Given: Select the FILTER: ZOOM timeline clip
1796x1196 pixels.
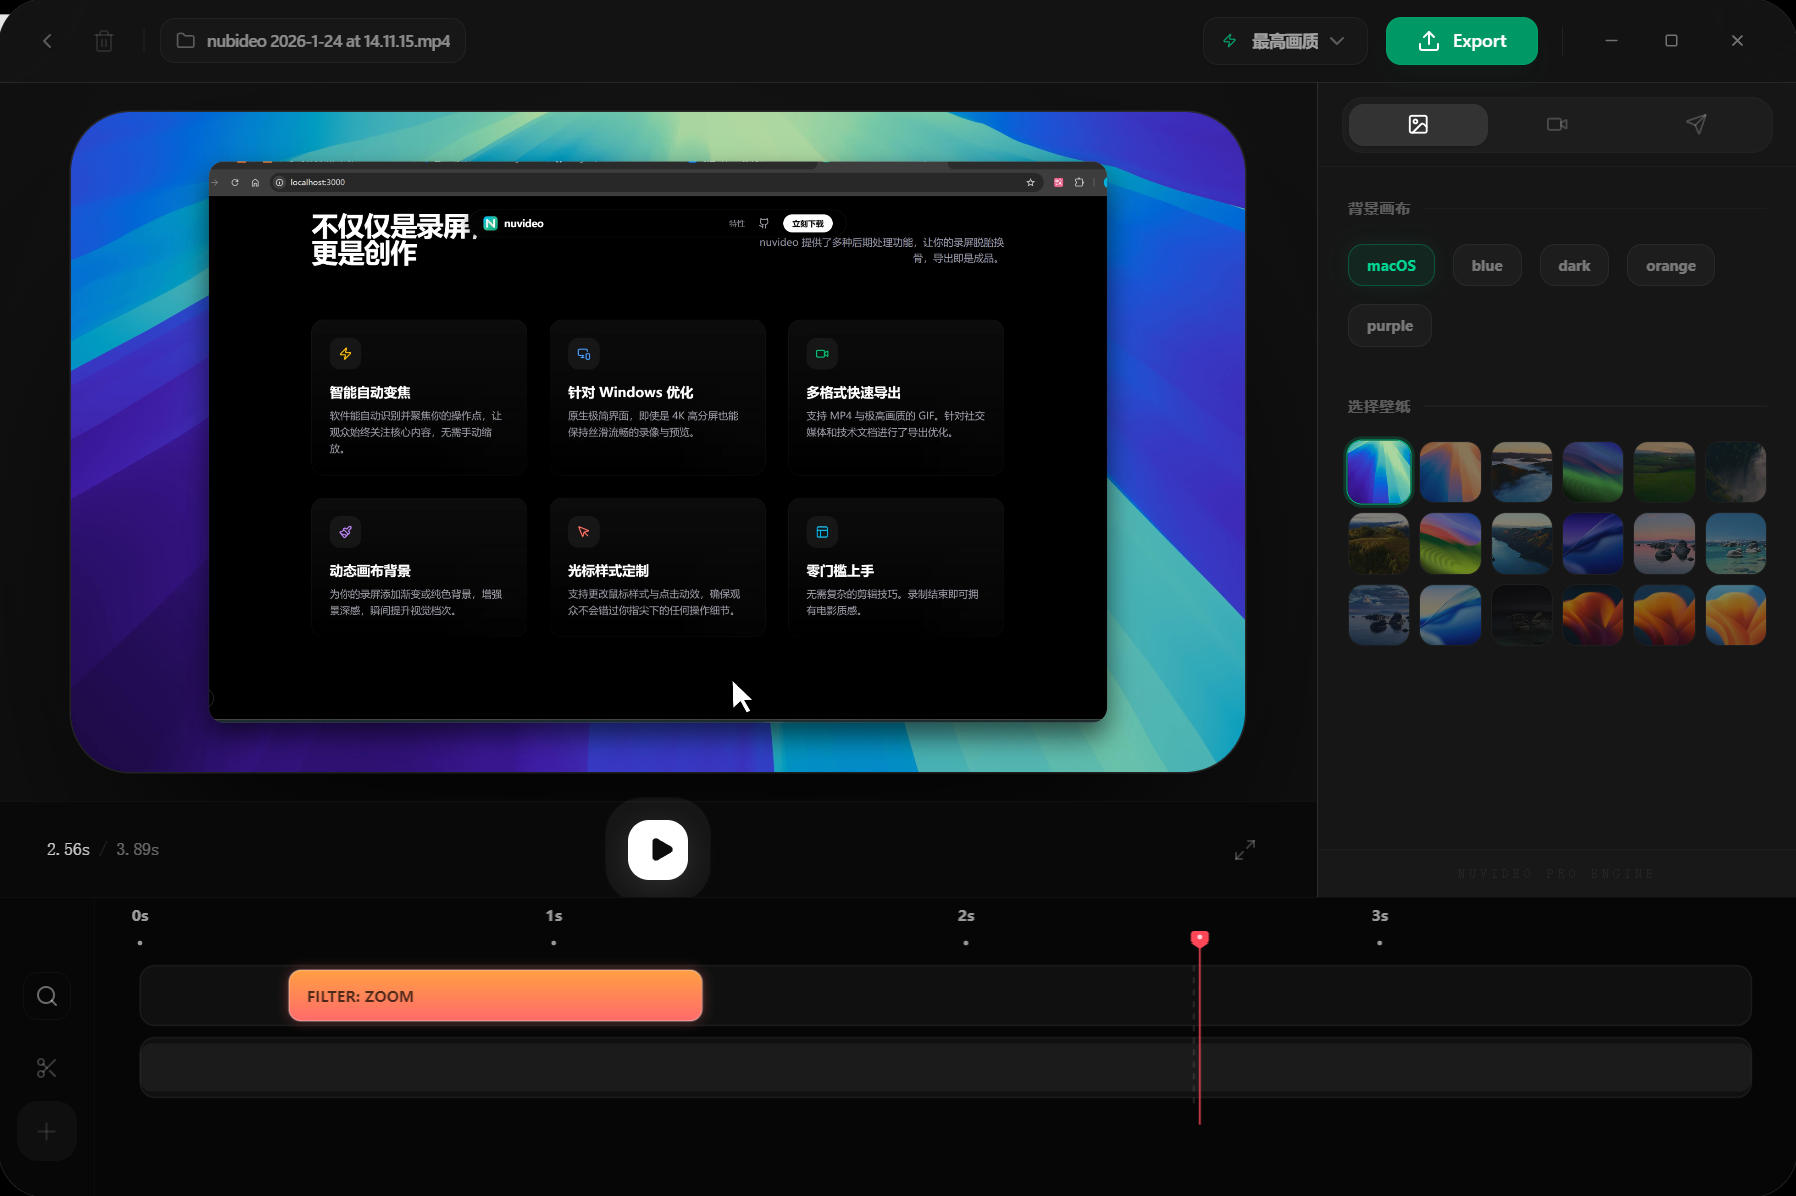Looking at the screenshot, I should point(495,996).
